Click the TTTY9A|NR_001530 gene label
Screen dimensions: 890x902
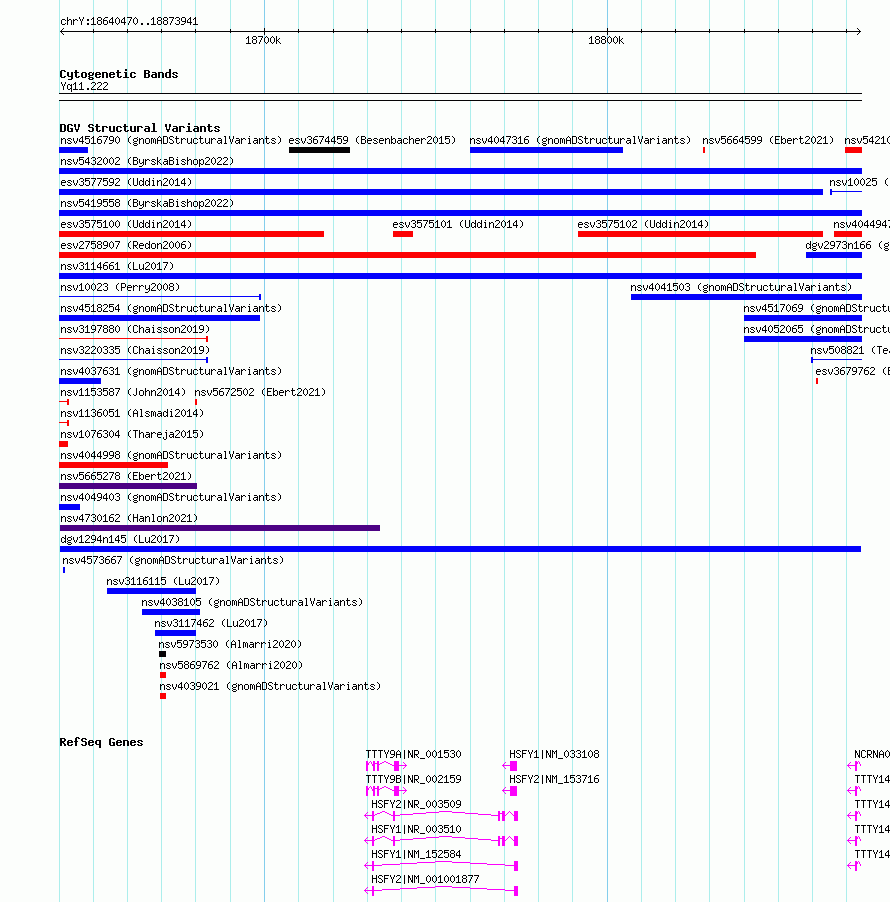tap(414, 754)
